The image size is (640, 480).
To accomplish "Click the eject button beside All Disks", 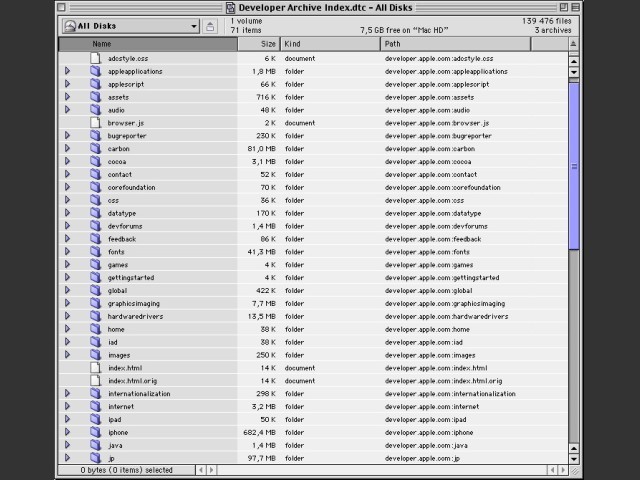I will (210, 27).
